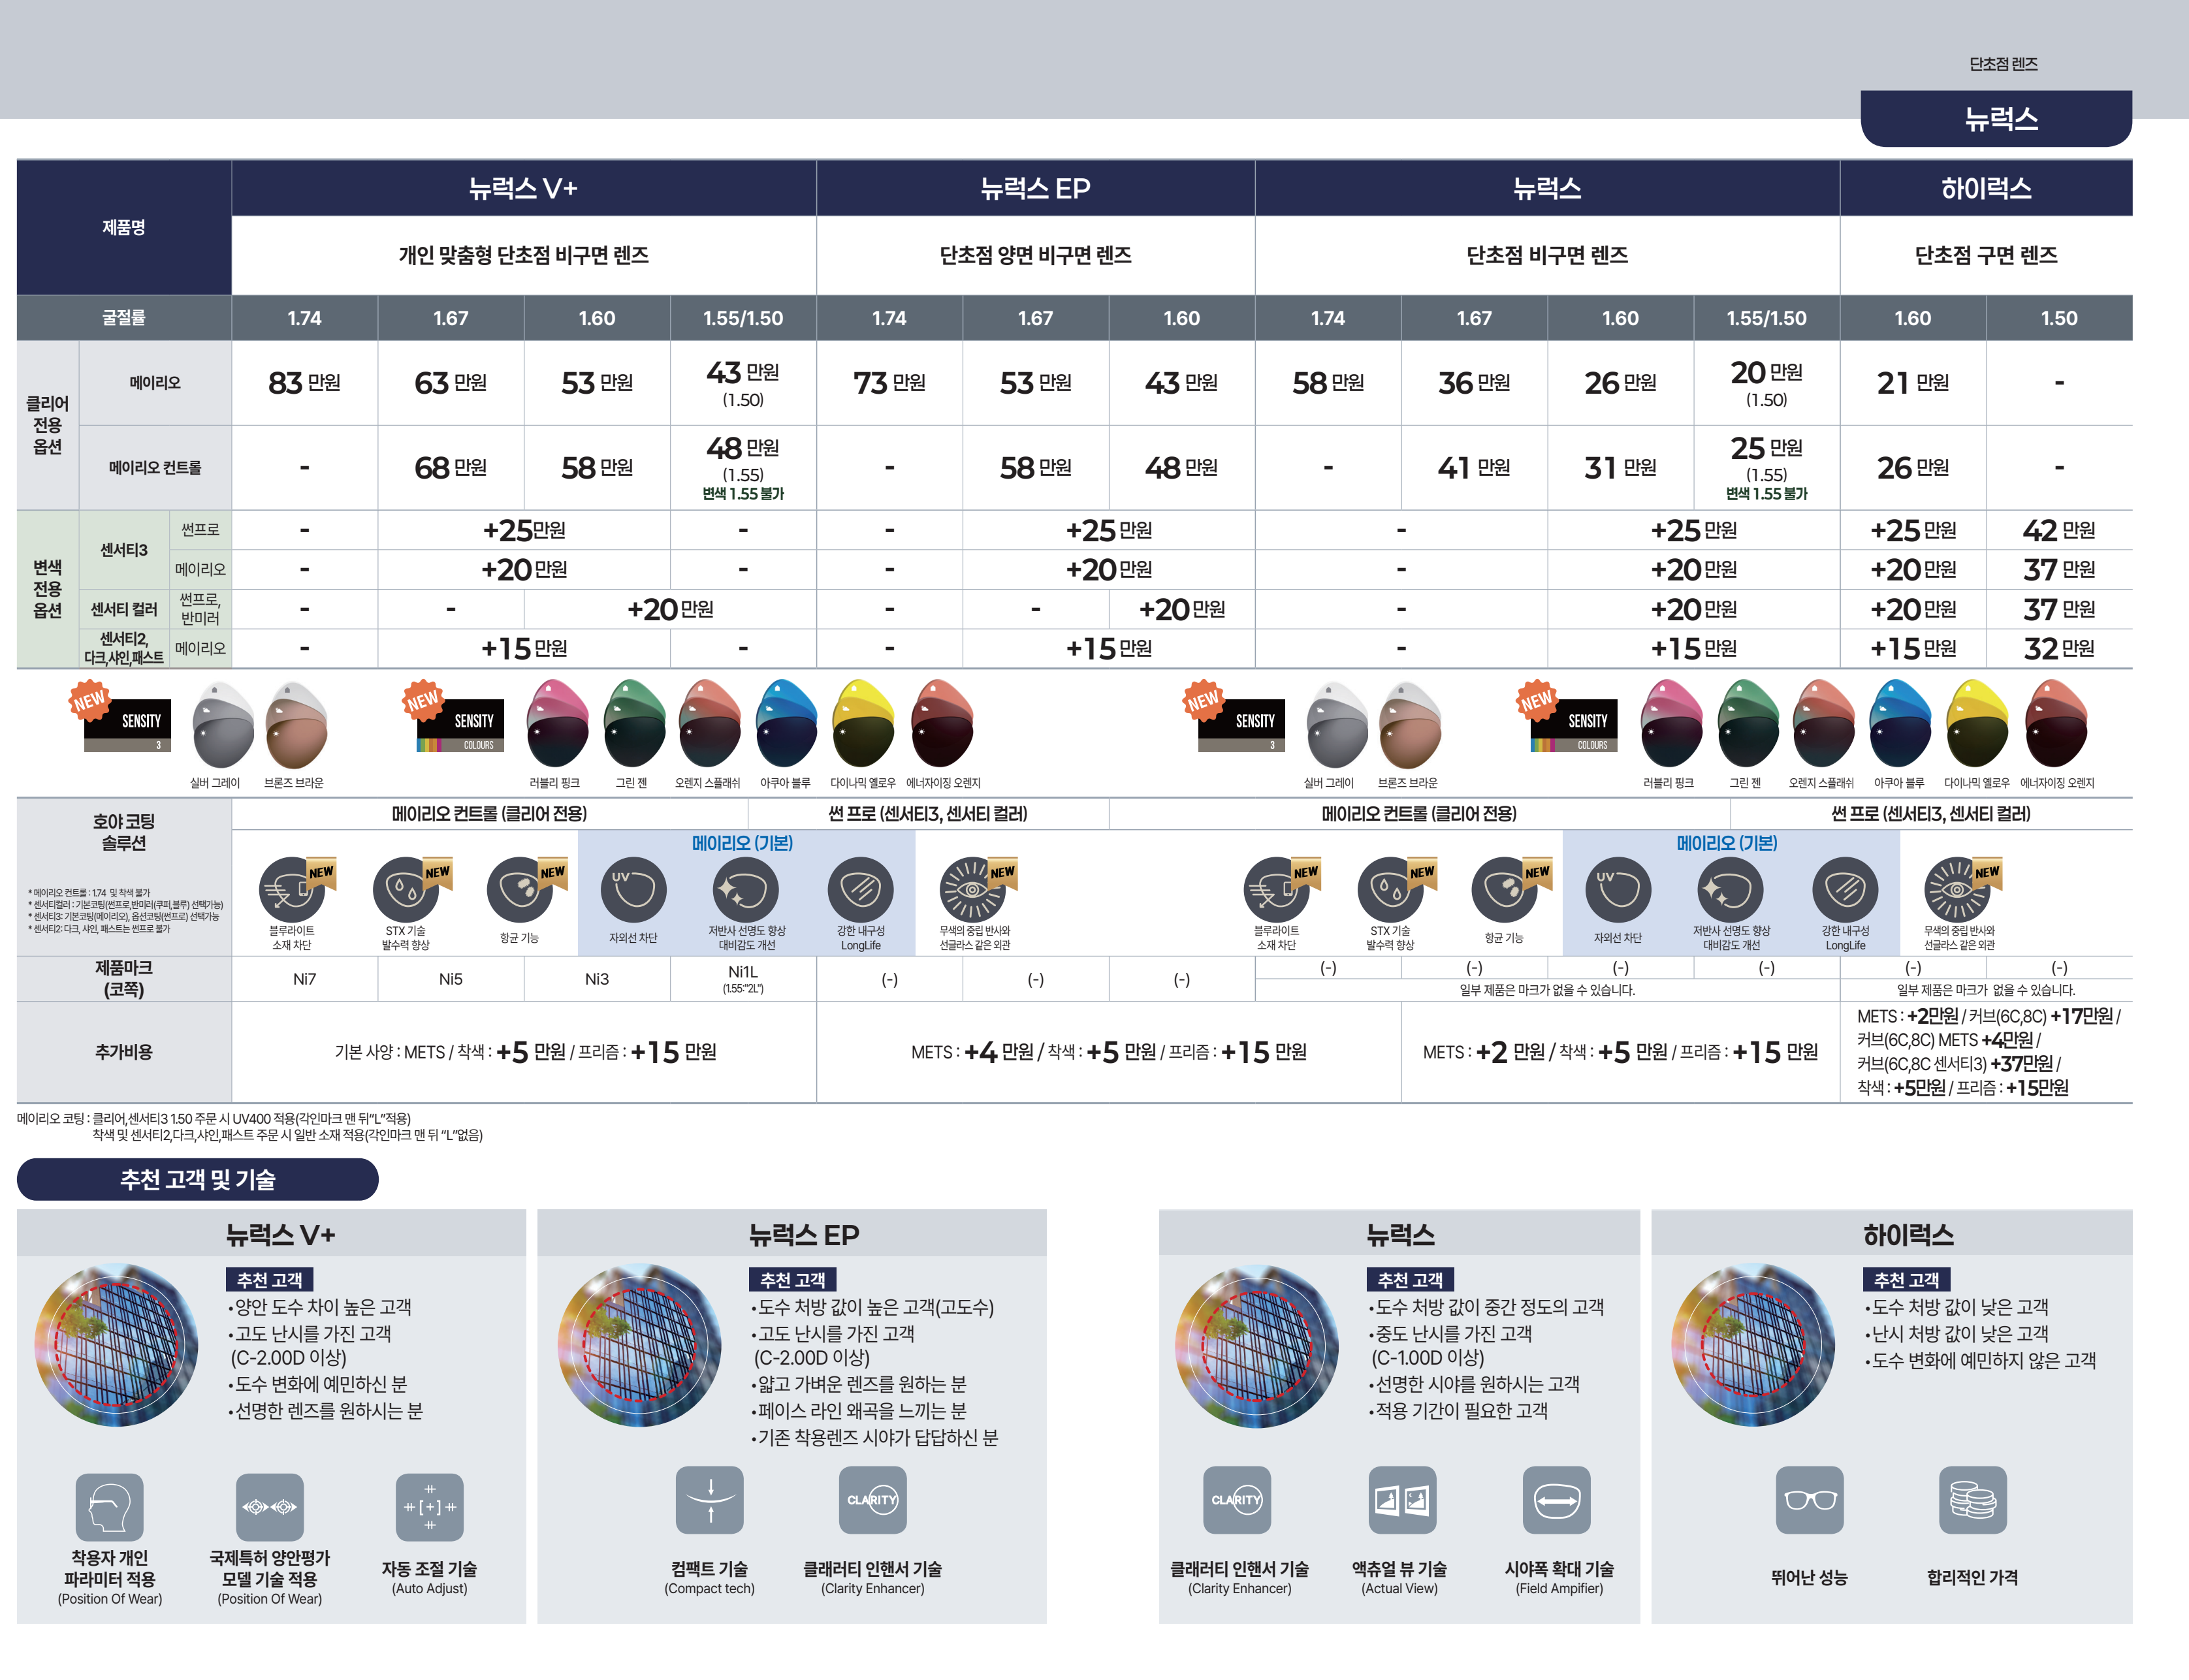Image resolution: width=2189 pixels, height=1680 pixels.
Task: Select the 자동 조절 기술 (Auto Adjust) icon
Action: [429, 1507]
